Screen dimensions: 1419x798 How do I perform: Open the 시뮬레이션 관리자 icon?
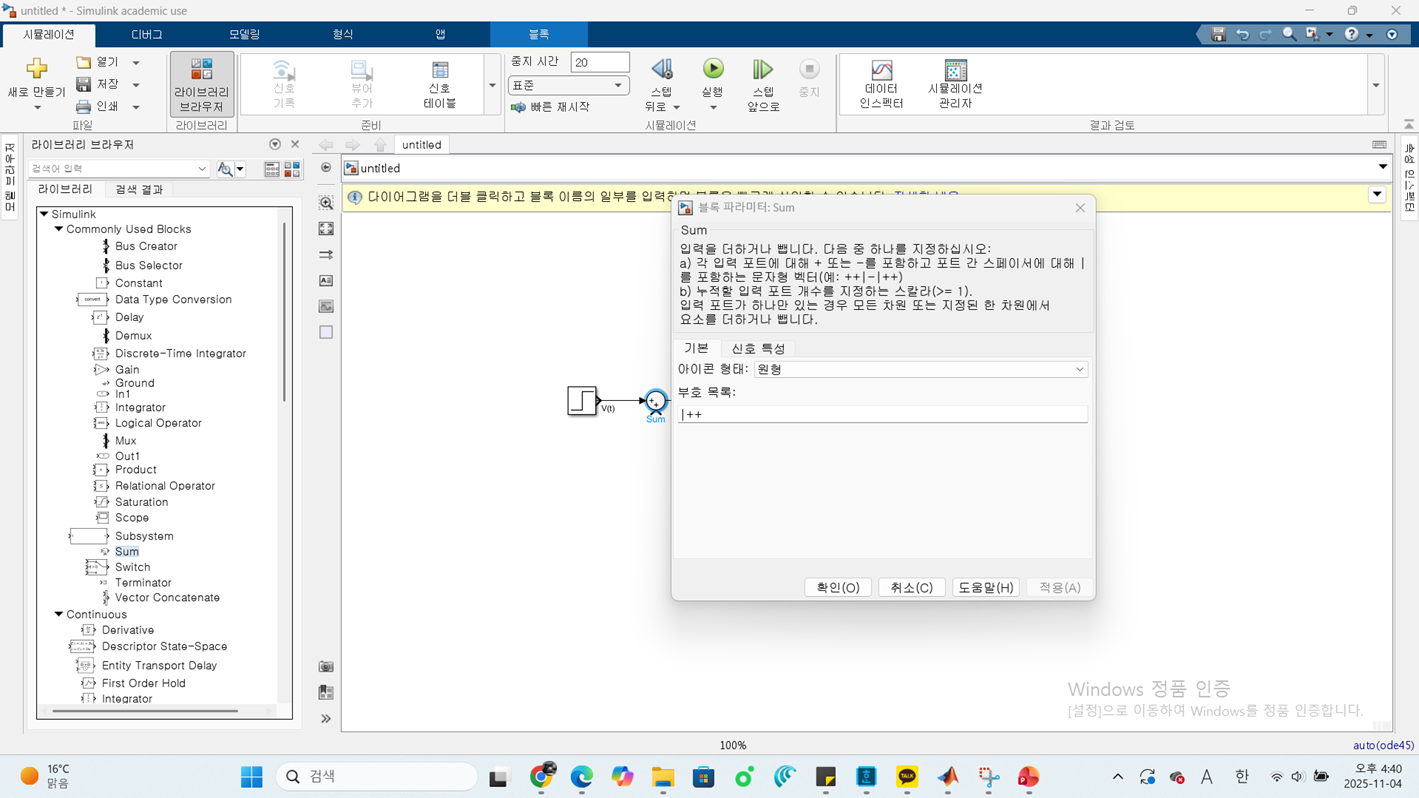pos(956,70)
